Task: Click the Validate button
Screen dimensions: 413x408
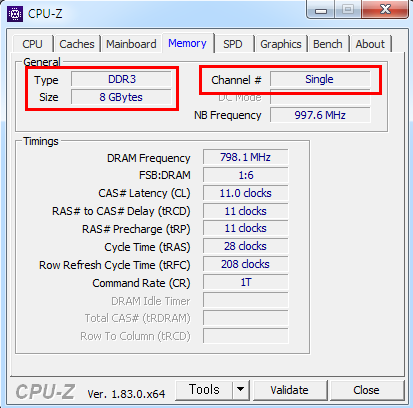Action: point(290,390)
